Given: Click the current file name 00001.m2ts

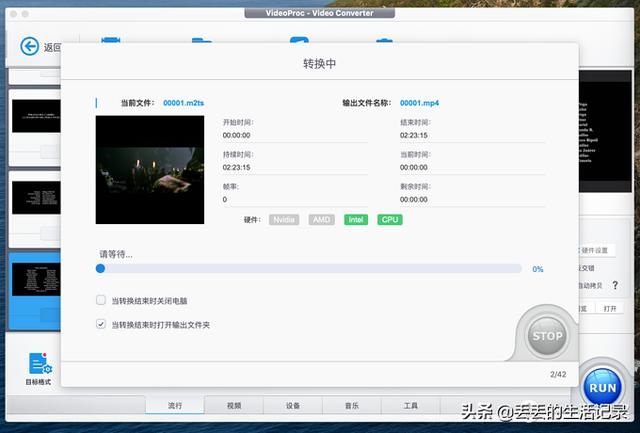Looking at the screenshot, I should click(183, 103).
